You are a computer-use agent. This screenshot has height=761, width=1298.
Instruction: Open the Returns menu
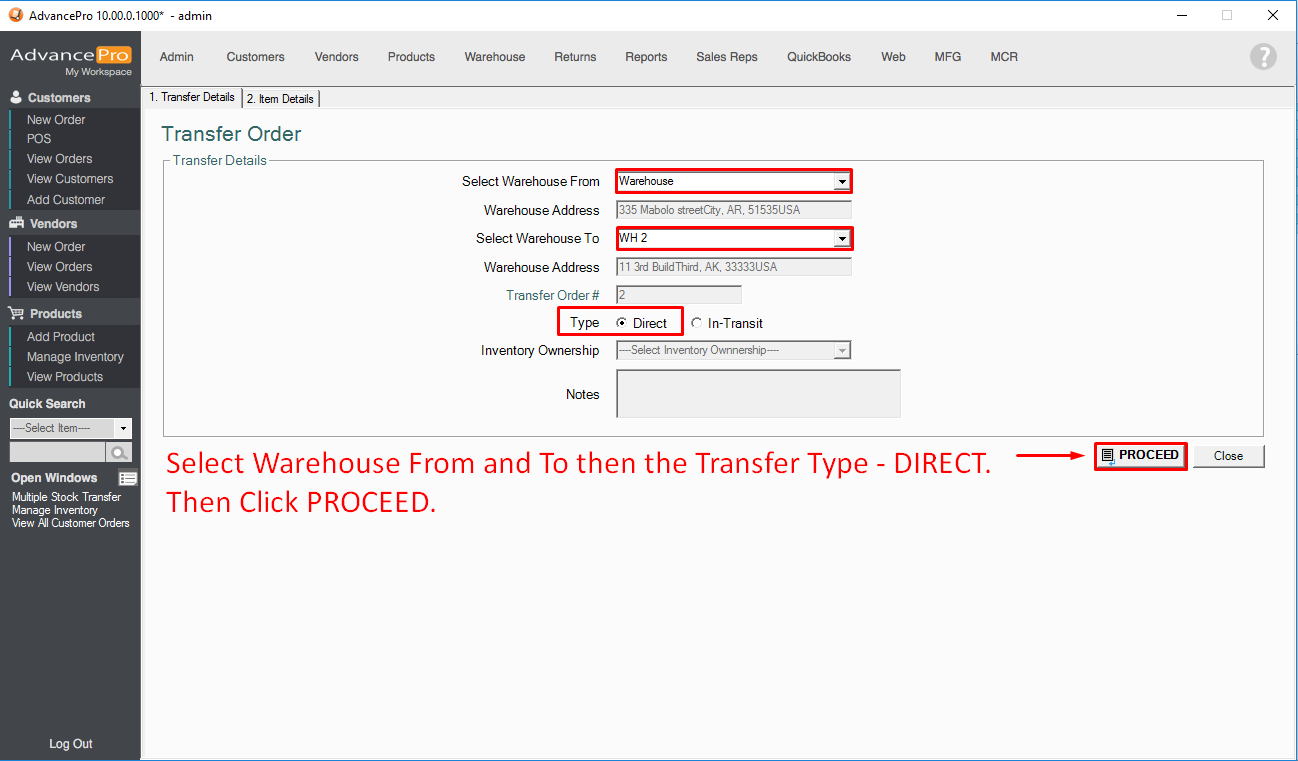(575, 57)
